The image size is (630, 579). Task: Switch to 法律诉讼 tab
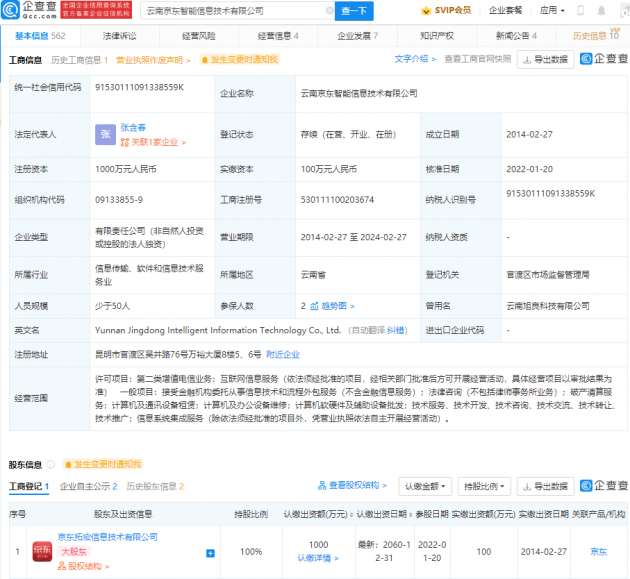click(120, 36)
